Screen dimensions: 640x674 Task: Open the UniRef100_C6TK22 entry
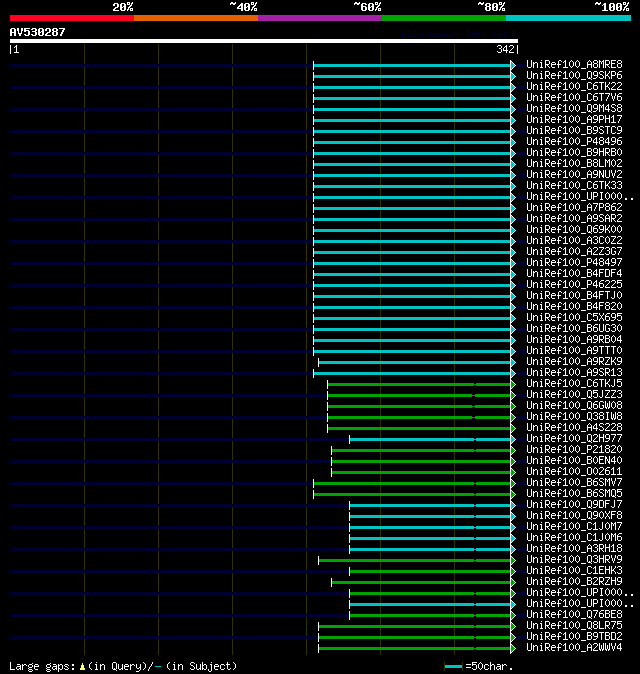574,86
